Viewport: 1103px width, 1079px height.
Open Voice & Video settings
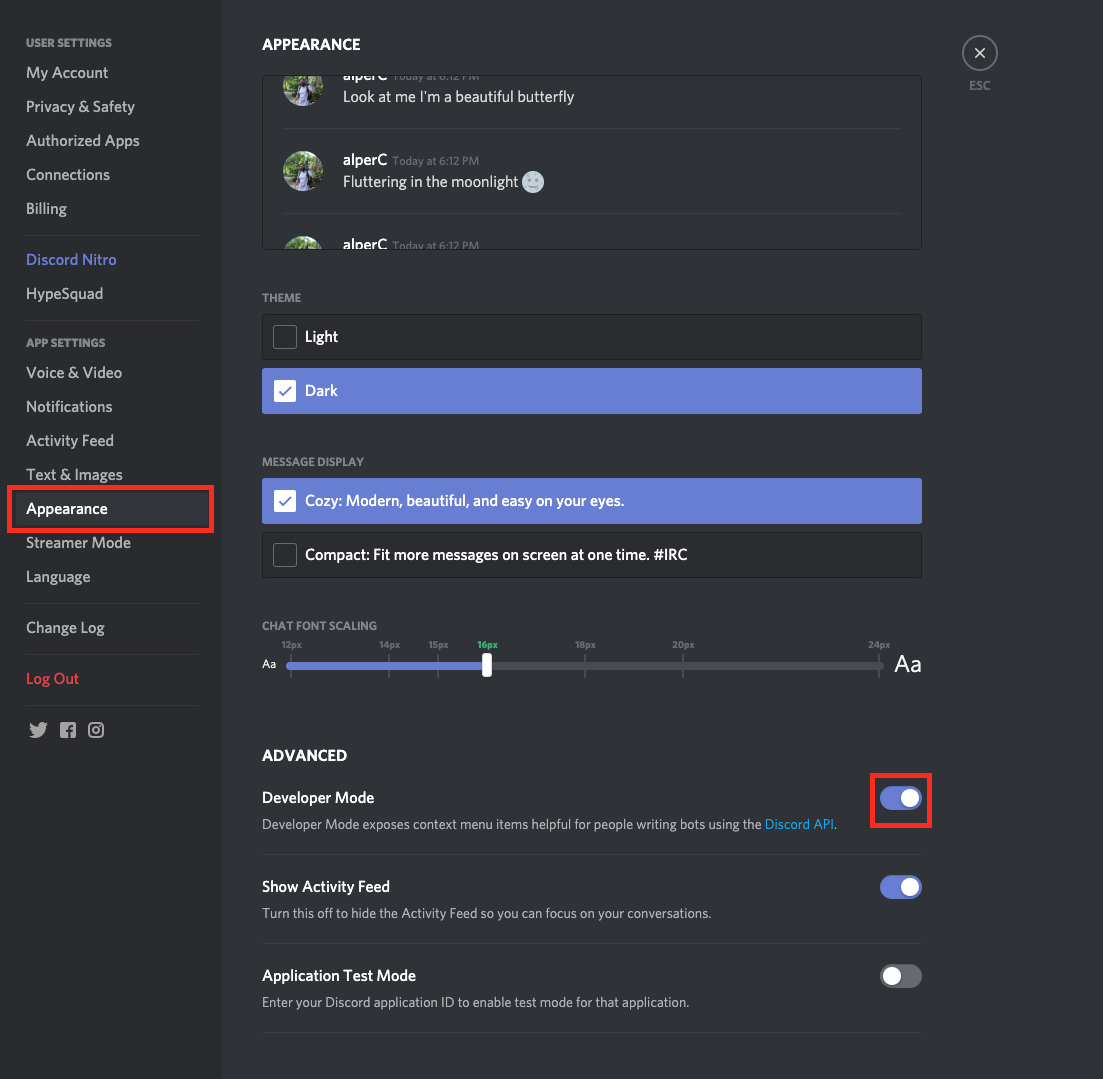point(74,373)
